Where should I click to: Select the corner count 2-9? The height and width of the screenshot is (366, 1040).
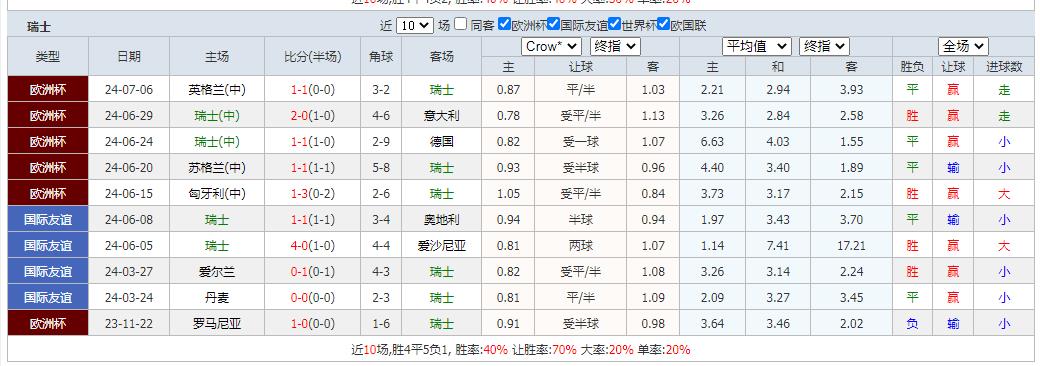(381, 141)
